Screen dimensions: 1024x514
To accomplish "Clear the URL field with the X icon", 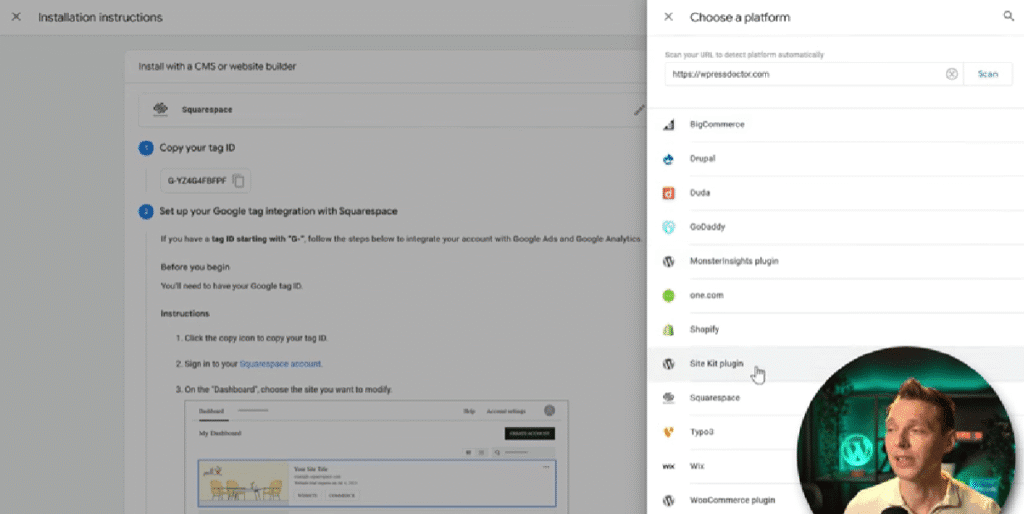I will [x=952, y=74].
